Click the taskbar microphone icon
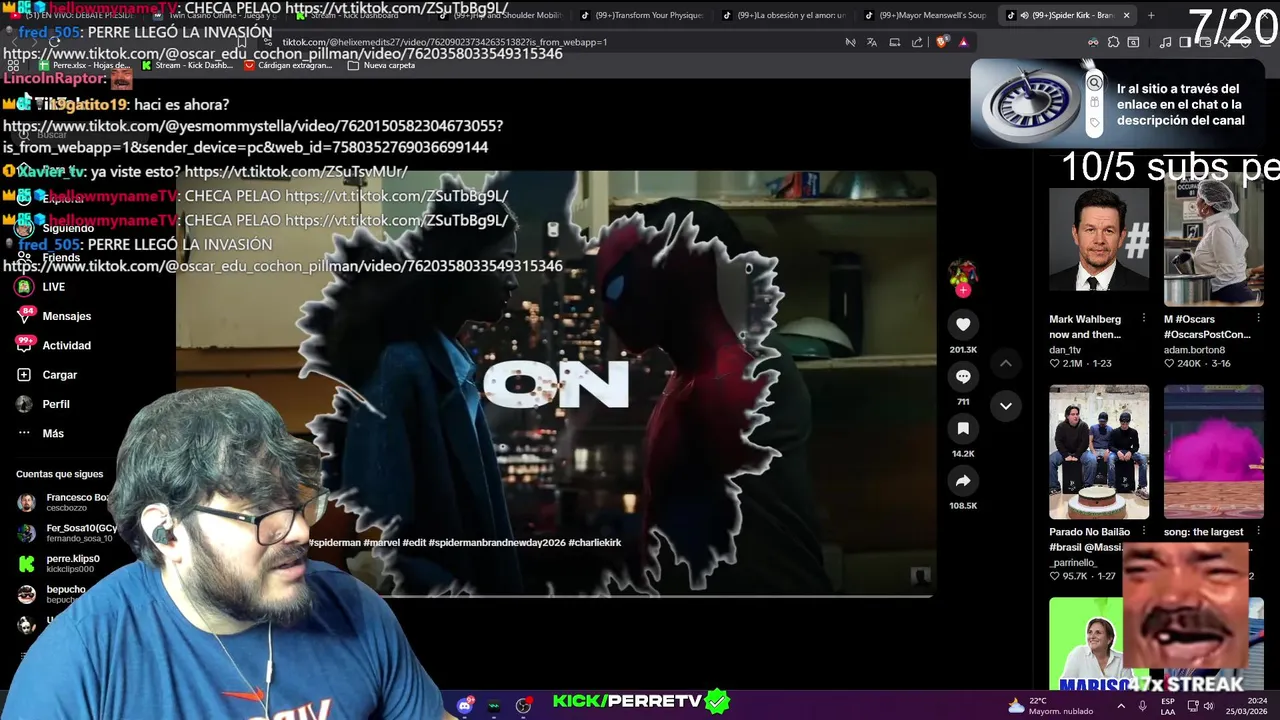Screen dimensions: 1280x720 (x=1142, y=706)
